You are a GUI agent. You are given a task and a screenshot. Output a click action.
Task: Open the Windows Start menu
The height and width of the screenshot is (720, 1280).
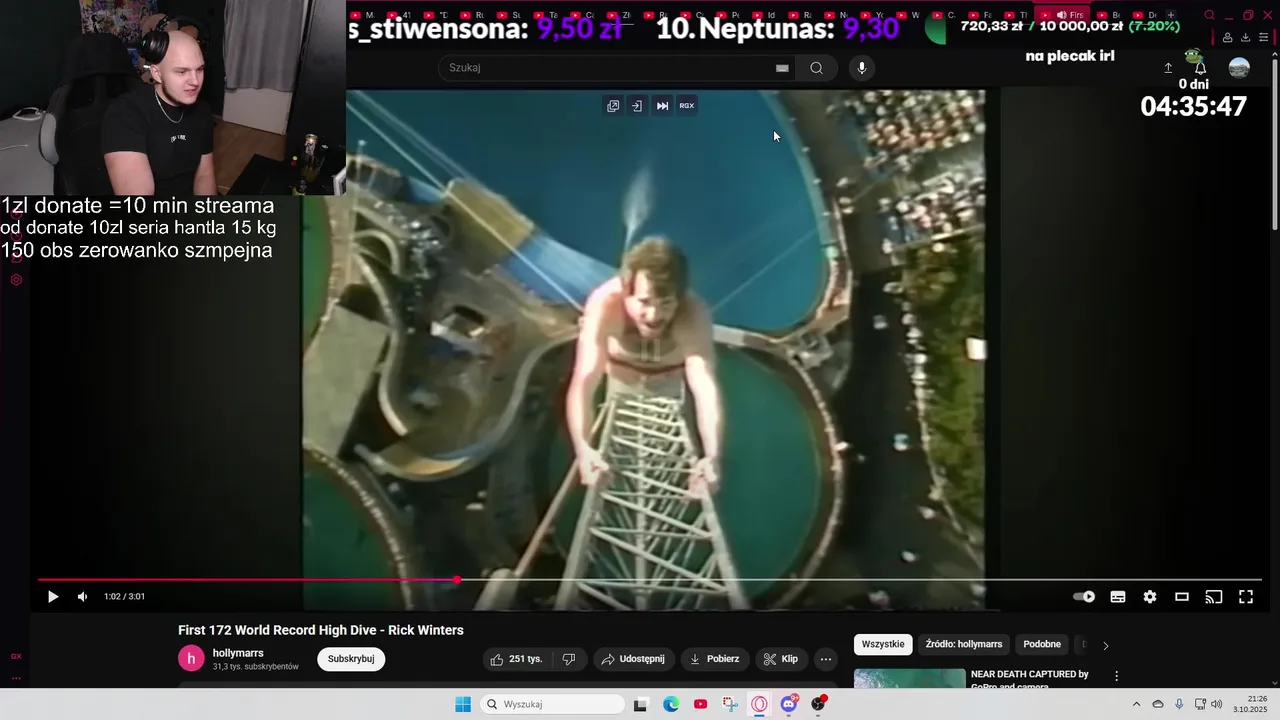click(x=463, y=704)
